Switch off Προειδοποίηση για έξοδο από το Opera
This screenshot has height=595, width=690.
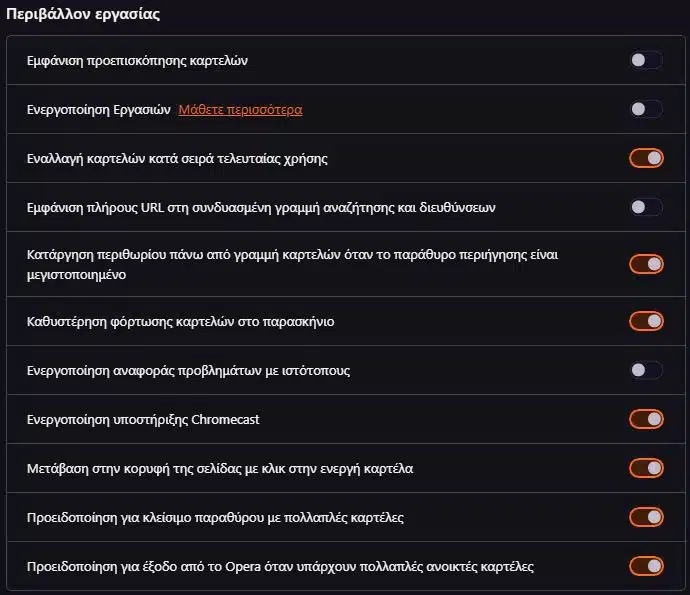pyautogui.click(x=646, y=566)
